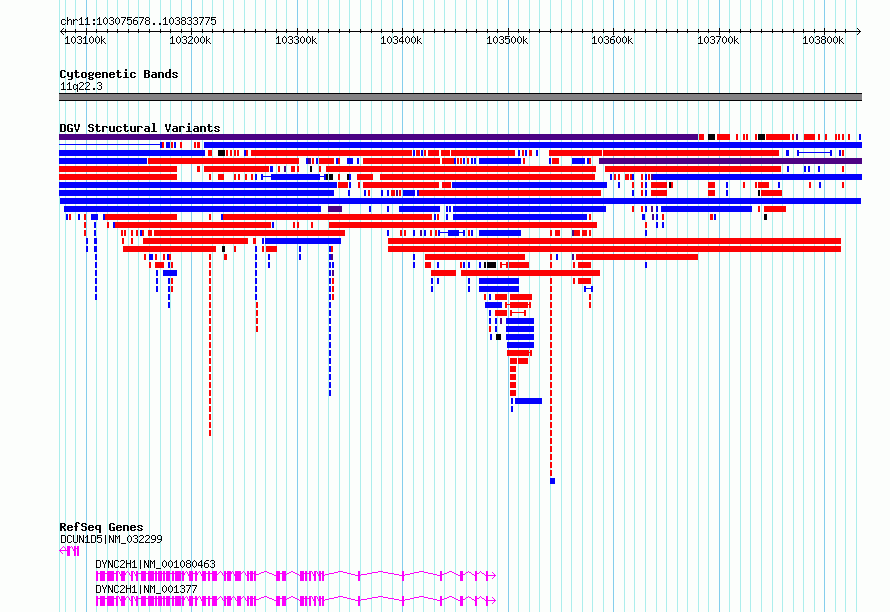
Task: Click the 103800k ruler tick label
Action: 823,40
